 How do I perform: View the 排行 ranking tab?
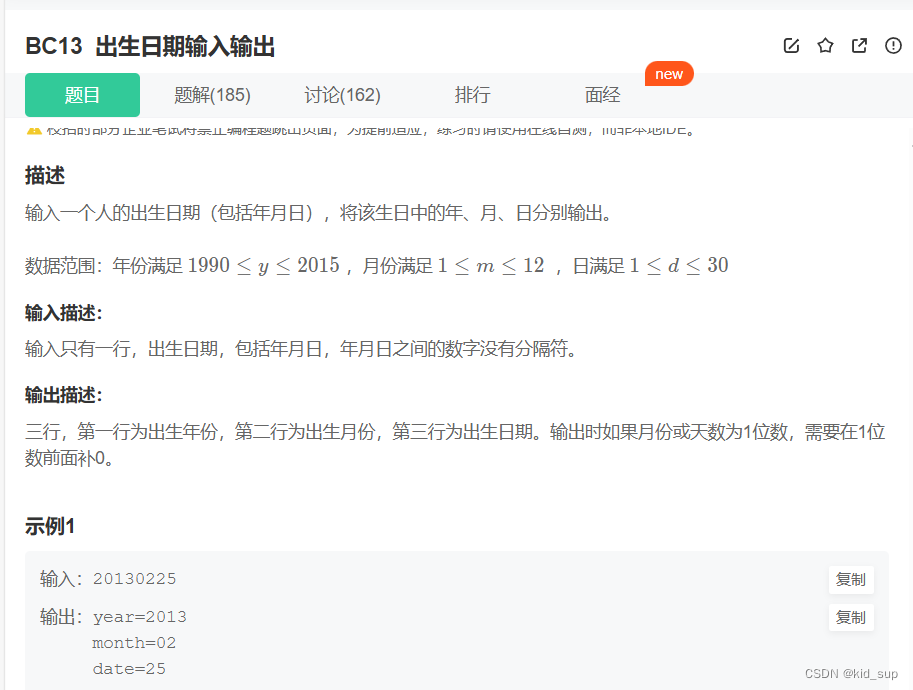pos(471,95)
